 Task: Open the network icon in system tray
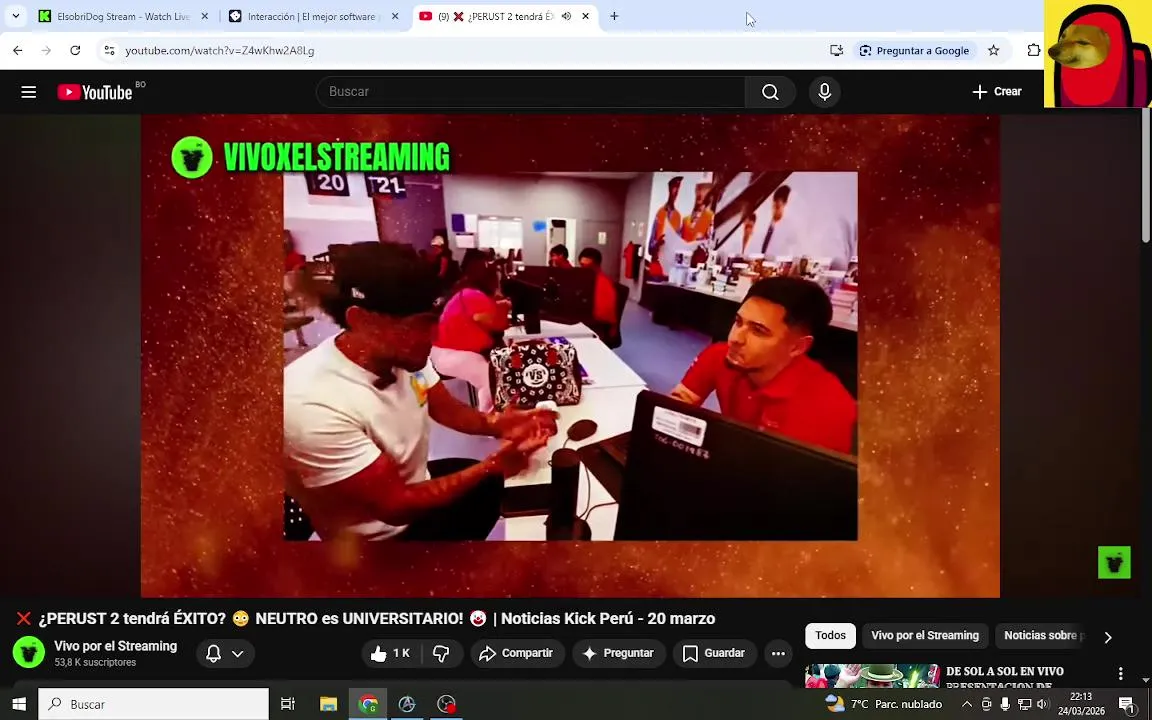pyautogui.click(x=1024, y=704)
